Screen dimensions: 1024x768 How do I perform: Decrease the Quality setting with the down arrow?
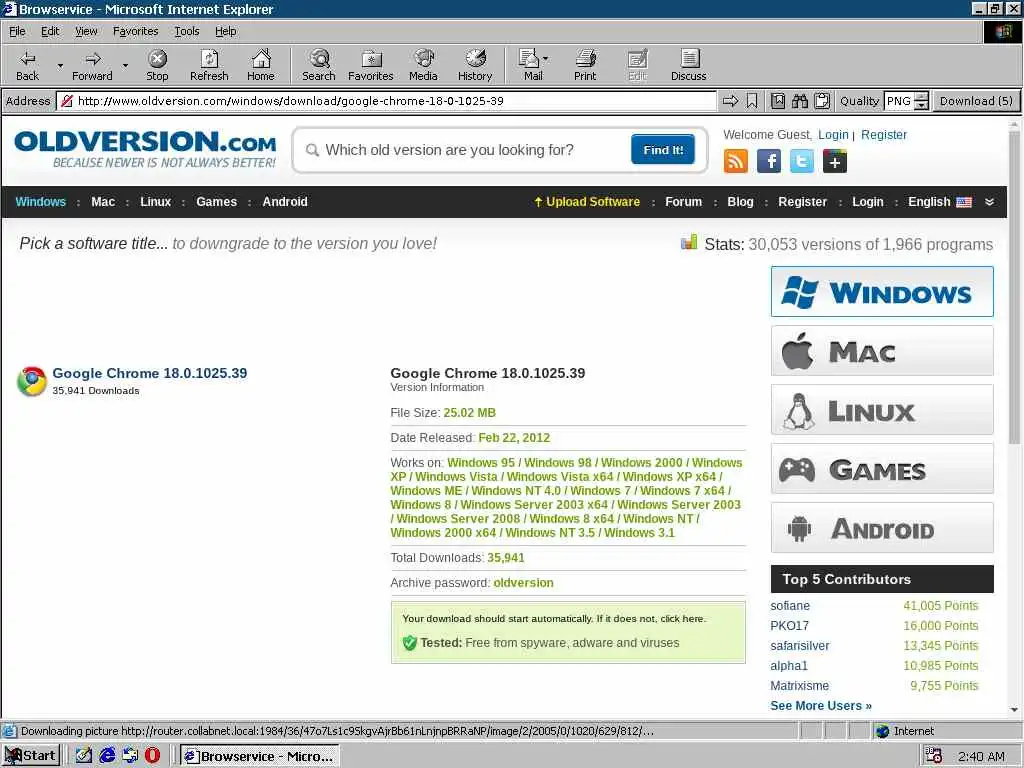921,105
